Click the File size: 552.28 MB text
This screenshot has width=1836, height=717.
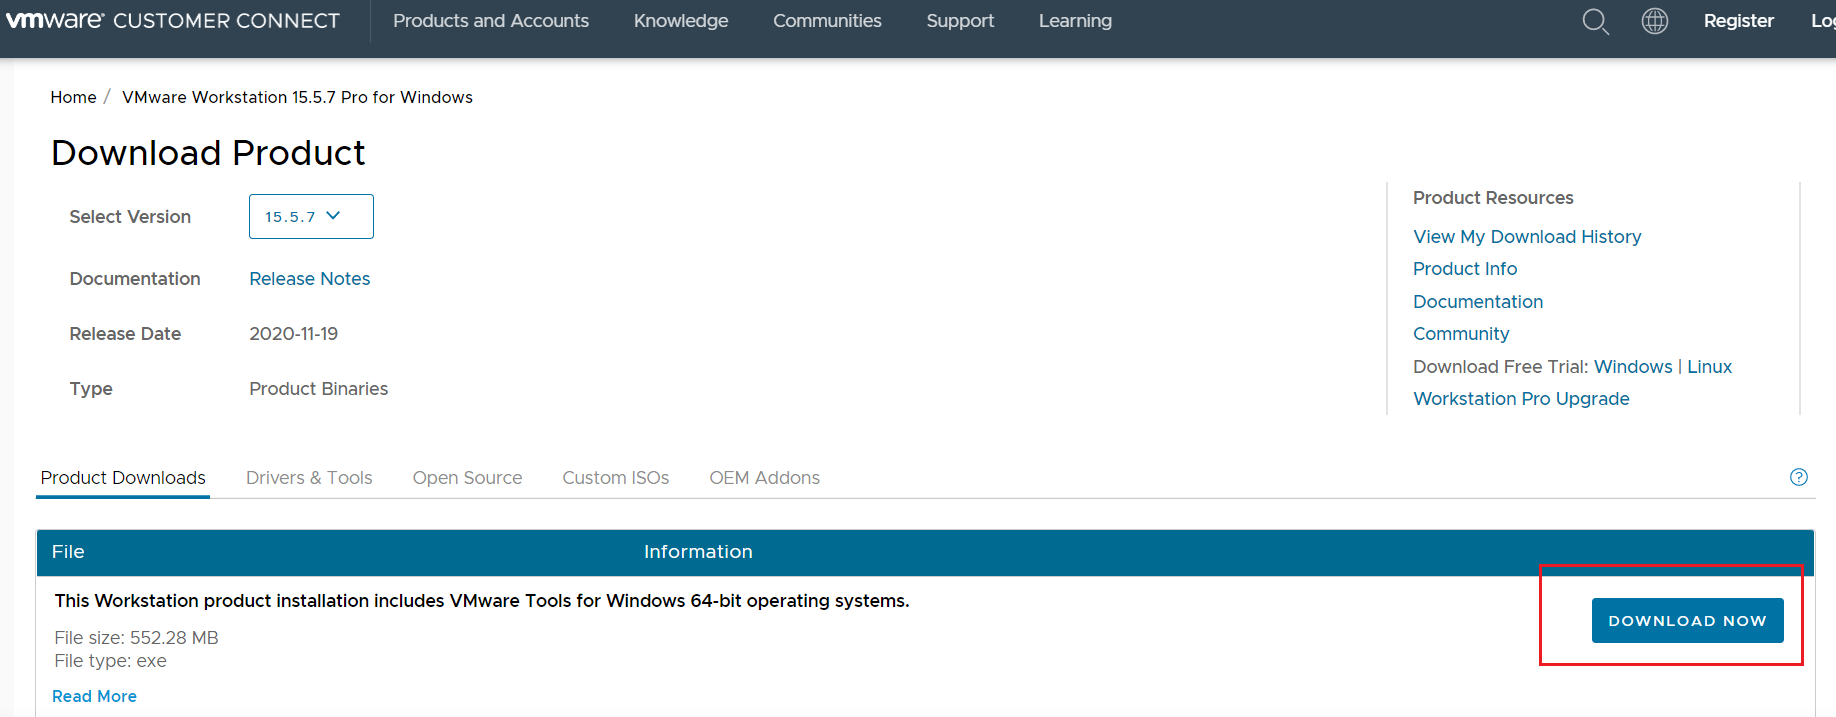pos(136,638)
